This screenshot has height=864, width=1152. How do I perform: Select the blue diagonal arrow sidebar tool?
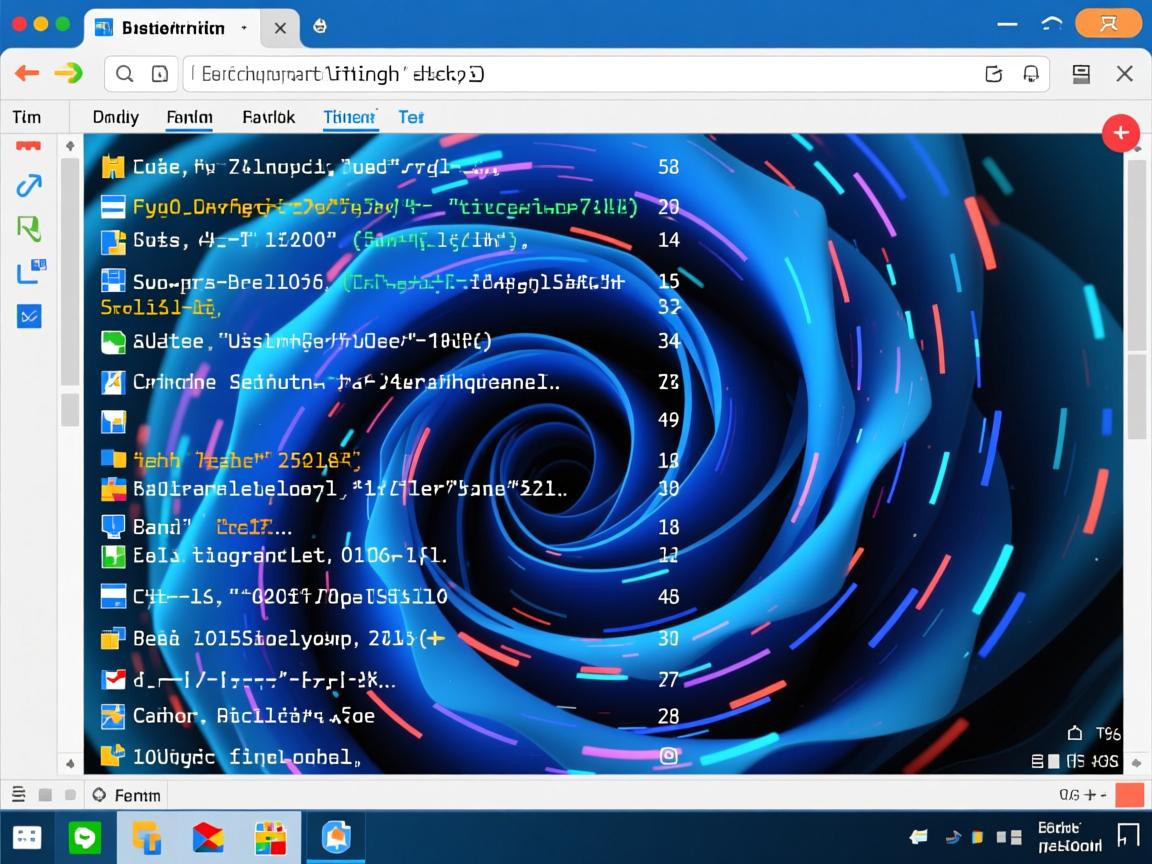click(x=29, y=185)
